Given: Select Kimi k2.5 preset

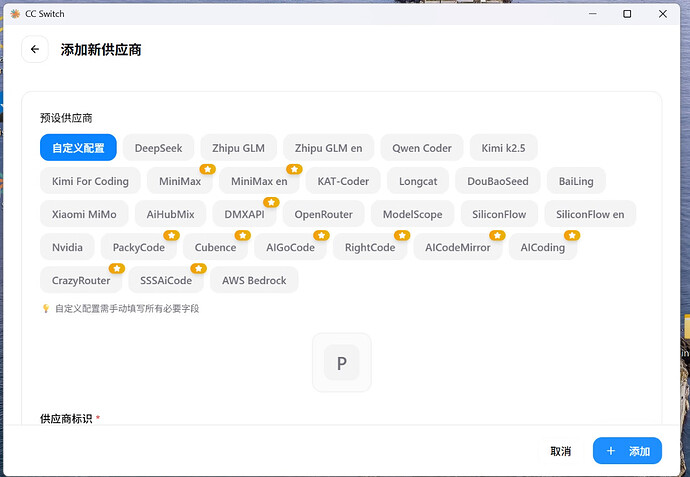Looking at the screenshot, I should pyautogui.click(x=503, y=148).
